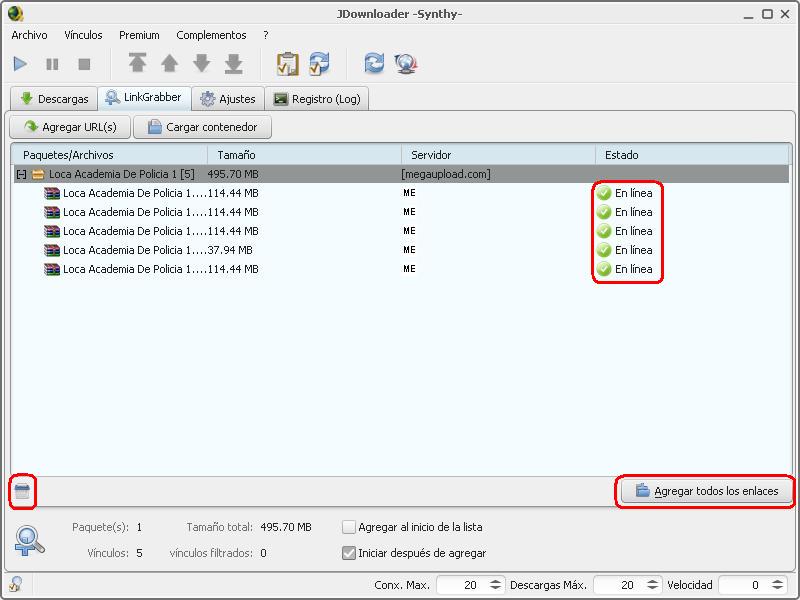Move selection up one position icon
This screenshot has height=600, width=800.
pyautogui.click(x=169, y=63)
